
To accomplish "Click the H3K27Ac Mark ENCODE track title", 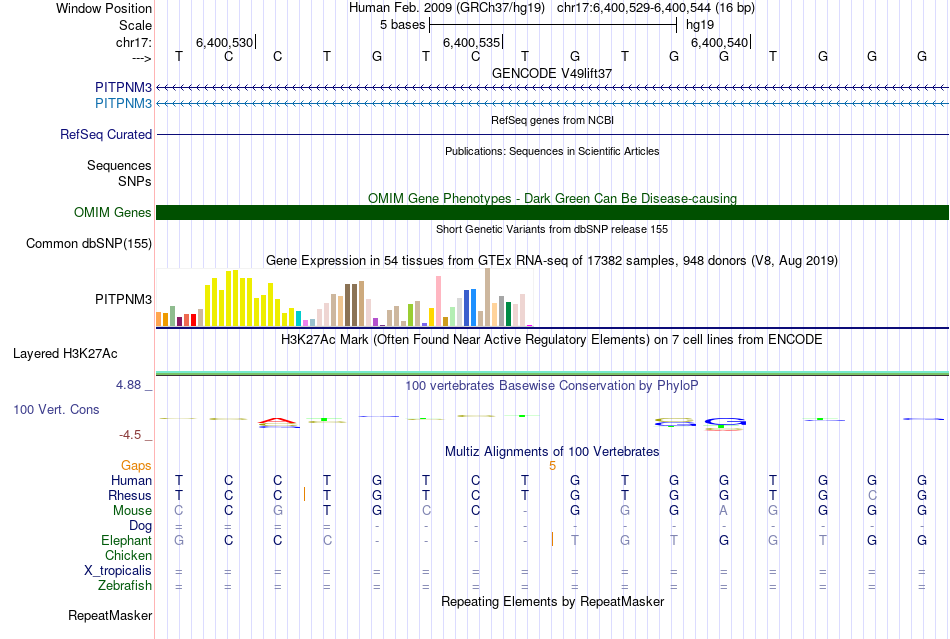I will [x=552, y=339].
